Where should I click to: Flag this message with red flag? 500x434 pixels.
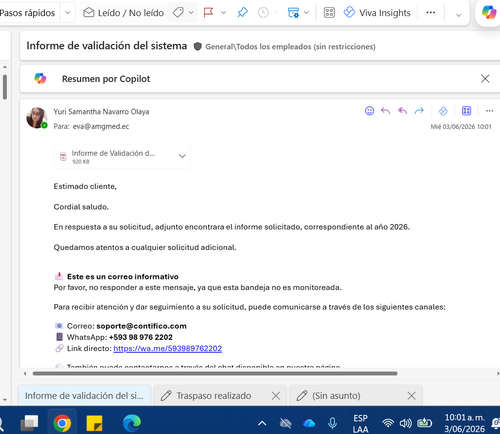209,13
